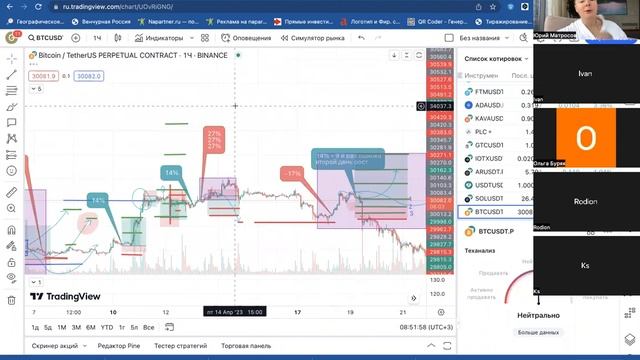Screen dimensions: 640x360
Task: Expand the Скринер акций dropdown arrow
Action: click(x=85, y=346)
